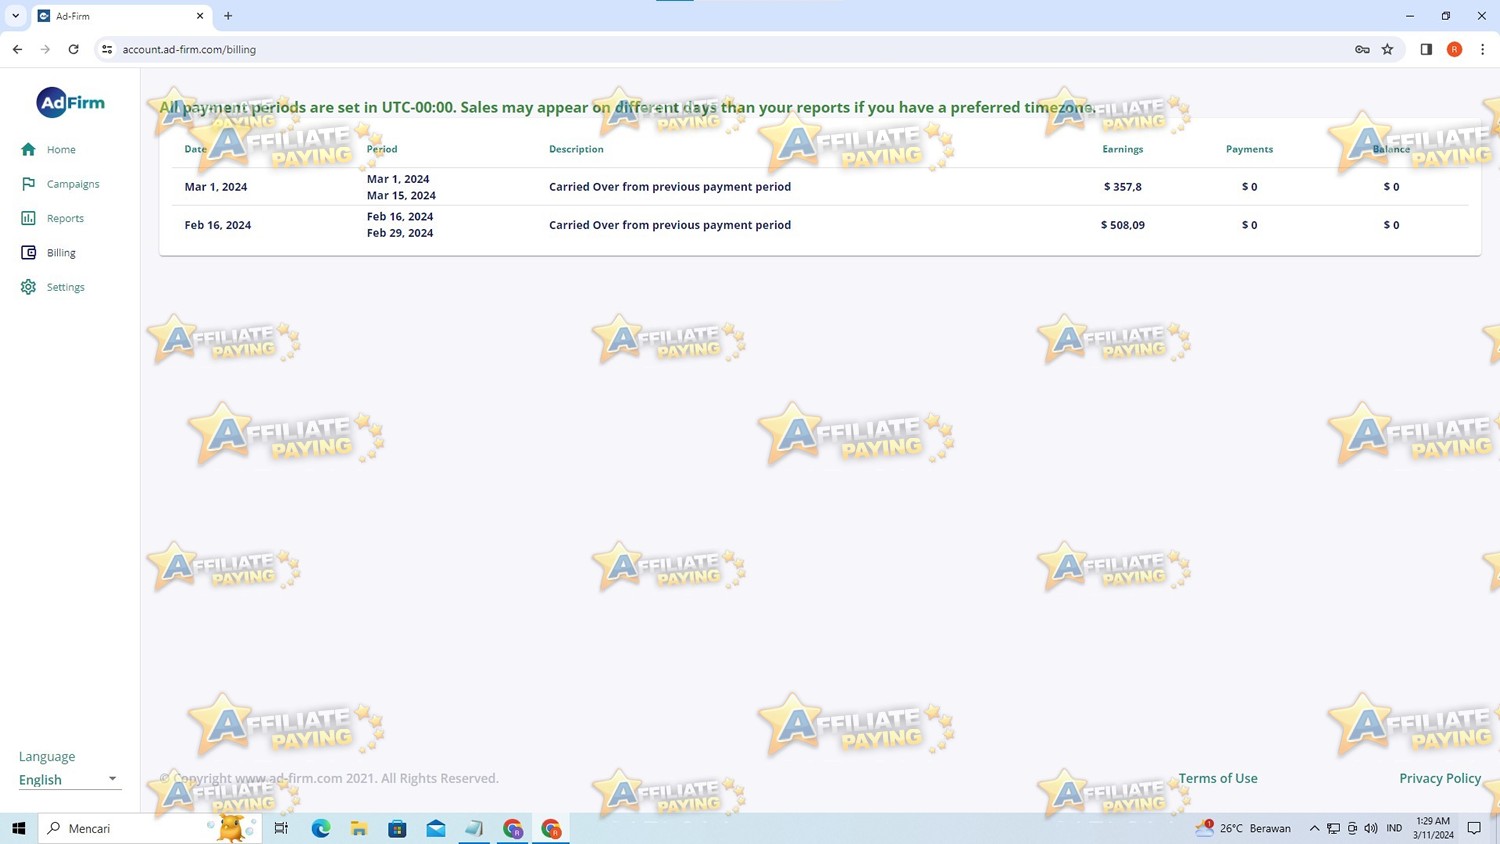Open Microsoft Store from taskbar

click(x=397, y=828)
